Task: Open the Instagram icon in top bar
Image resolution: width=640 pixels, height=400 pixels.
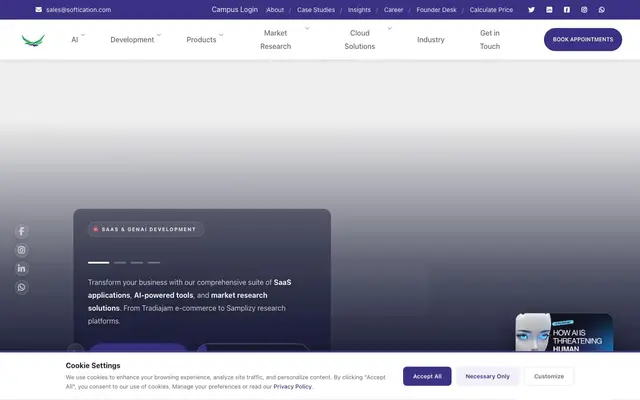Action: click(584, 10)
